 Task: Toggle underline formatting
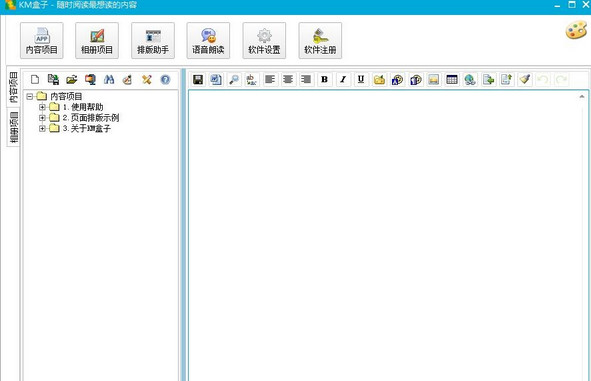coord(361,80)
